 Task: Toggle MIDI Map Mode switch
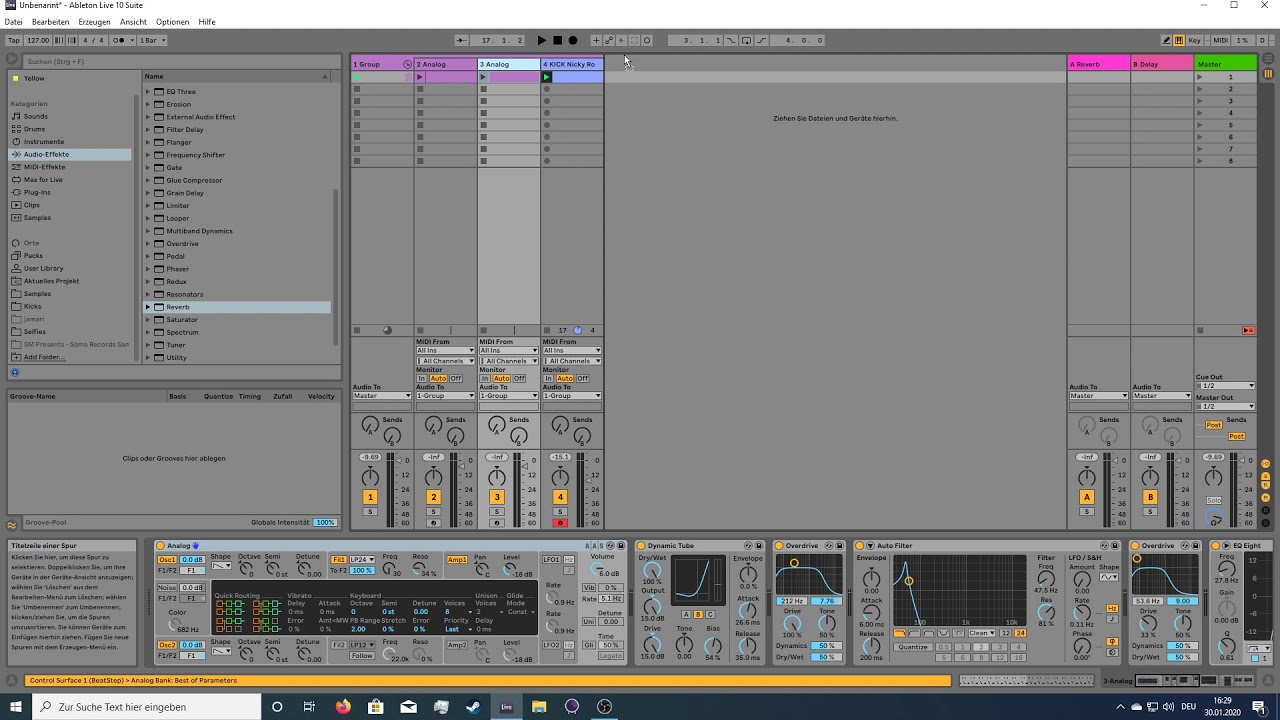[x=1220, y=40]
